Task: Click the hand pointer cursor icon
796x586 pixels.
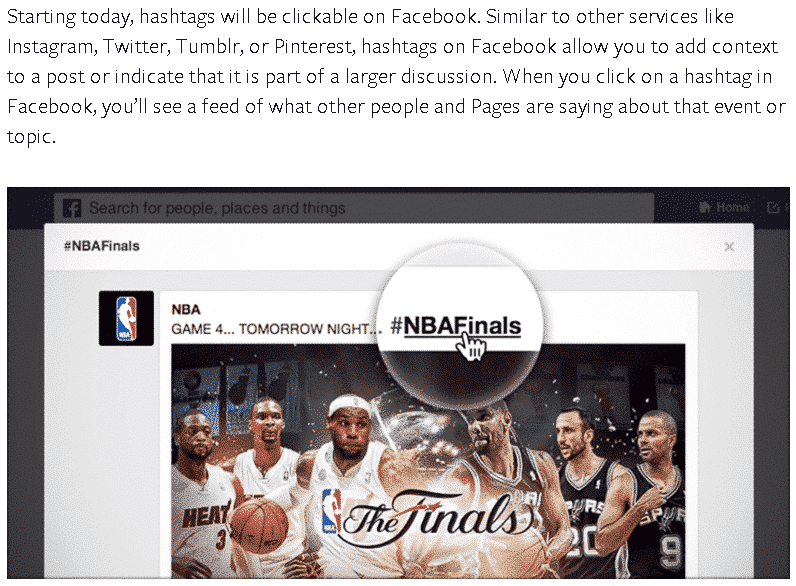Action: pos(471,347)
